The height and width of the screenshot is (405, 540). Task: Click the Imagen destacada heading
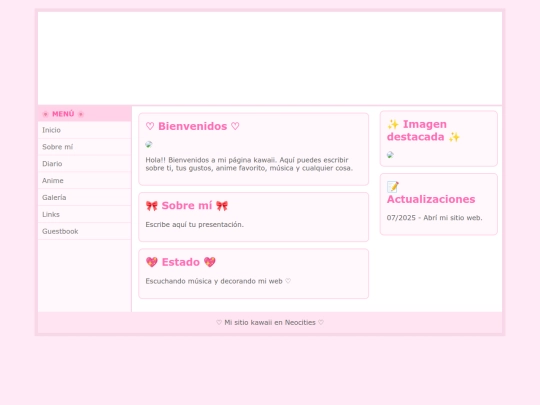[x=424, y=131]
